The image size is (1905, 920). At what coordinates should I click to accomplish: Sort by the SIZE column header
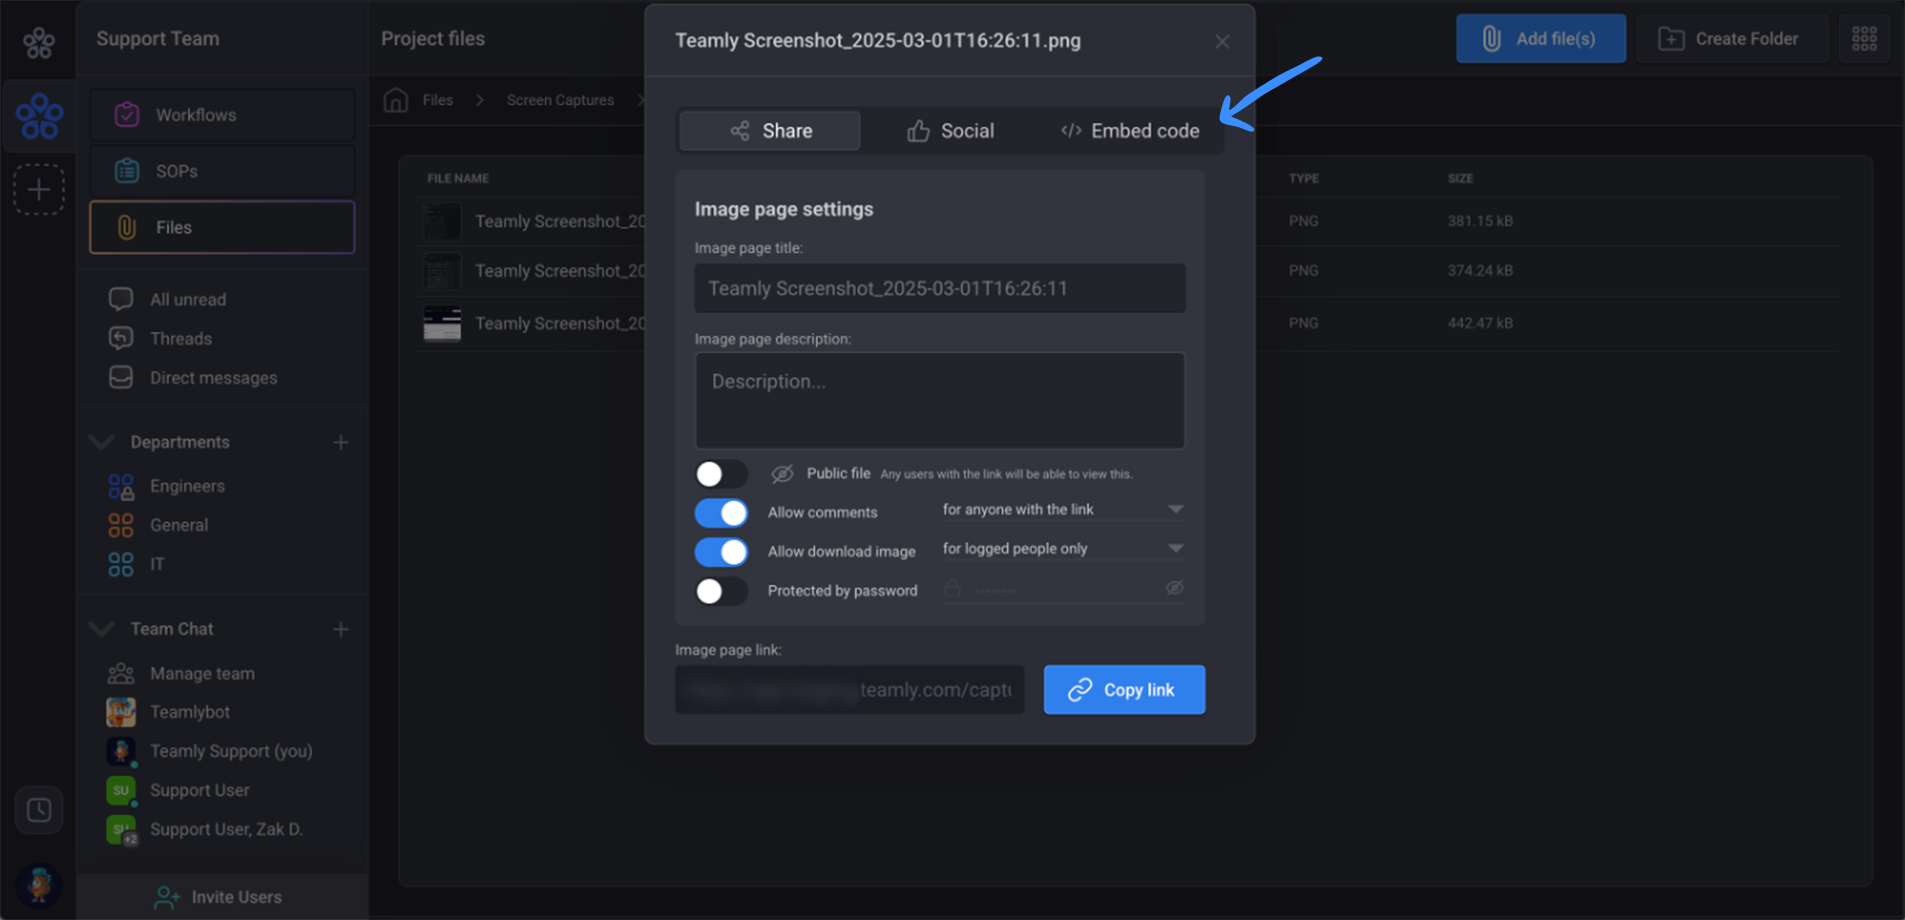click(1460, 178)
